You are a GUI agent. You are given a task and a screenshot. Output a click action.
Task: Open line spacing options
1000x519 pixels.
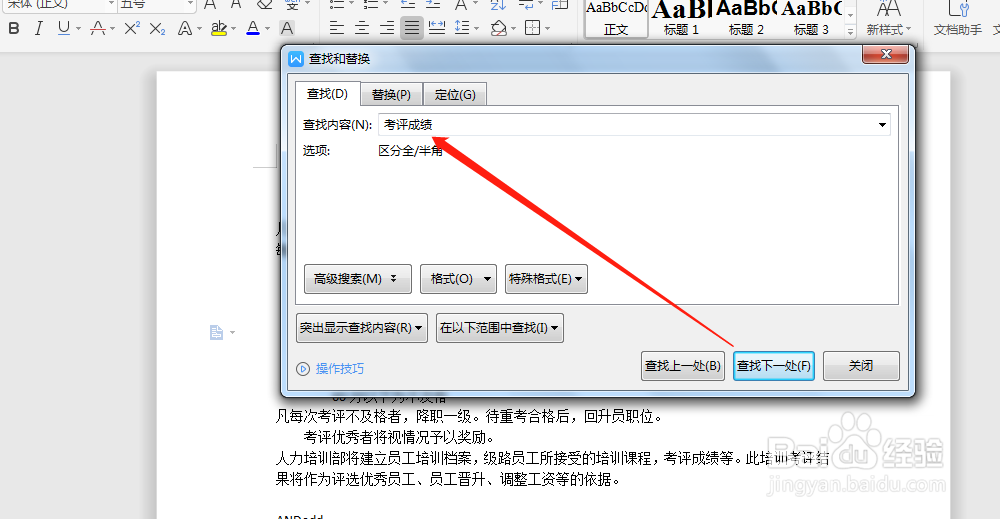point(462,29)
